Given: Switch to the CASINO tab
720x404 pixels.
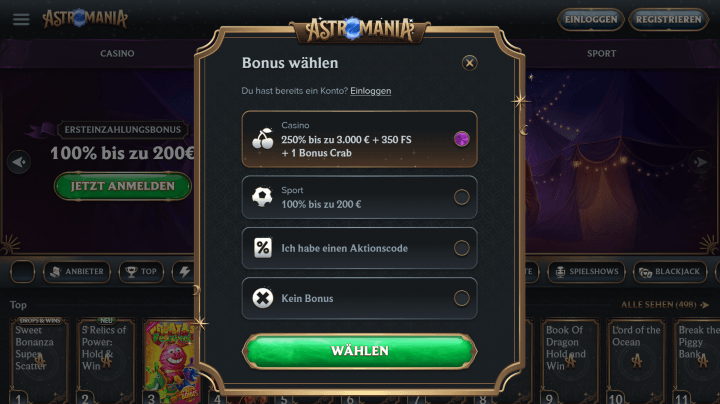Looking at the screenshot, I should click(117, 54).
